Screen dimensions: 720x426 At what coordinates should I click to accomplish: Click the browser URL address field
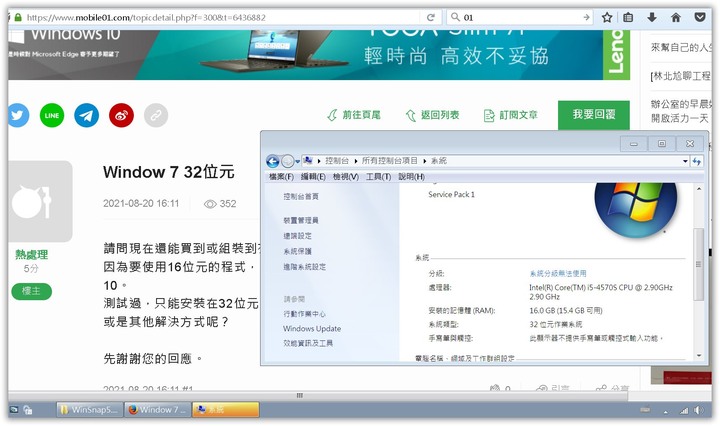click(223, 17)
